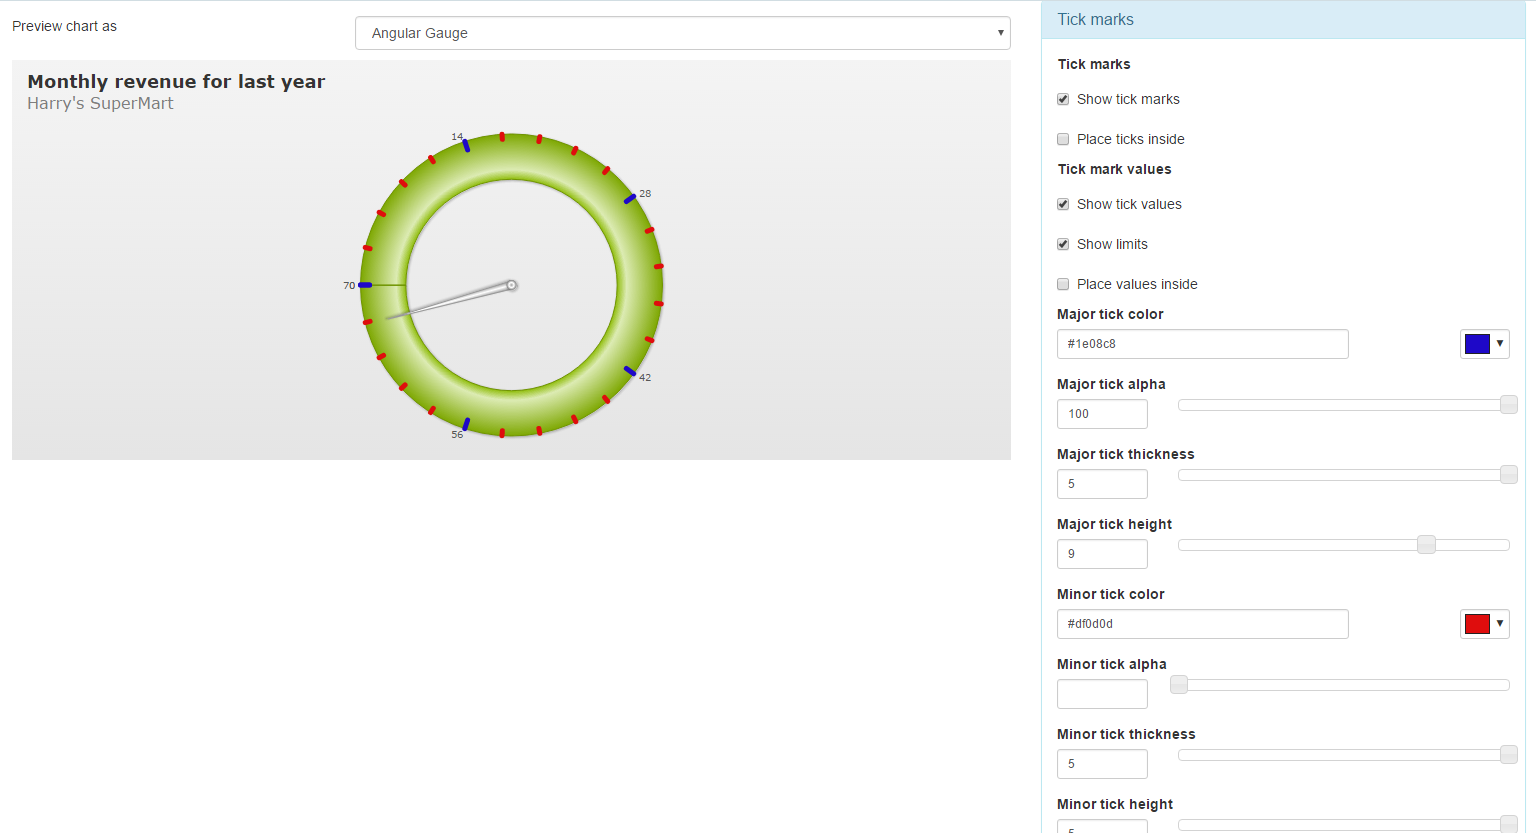Uncheck the Show tick values option

(1063, 205)
